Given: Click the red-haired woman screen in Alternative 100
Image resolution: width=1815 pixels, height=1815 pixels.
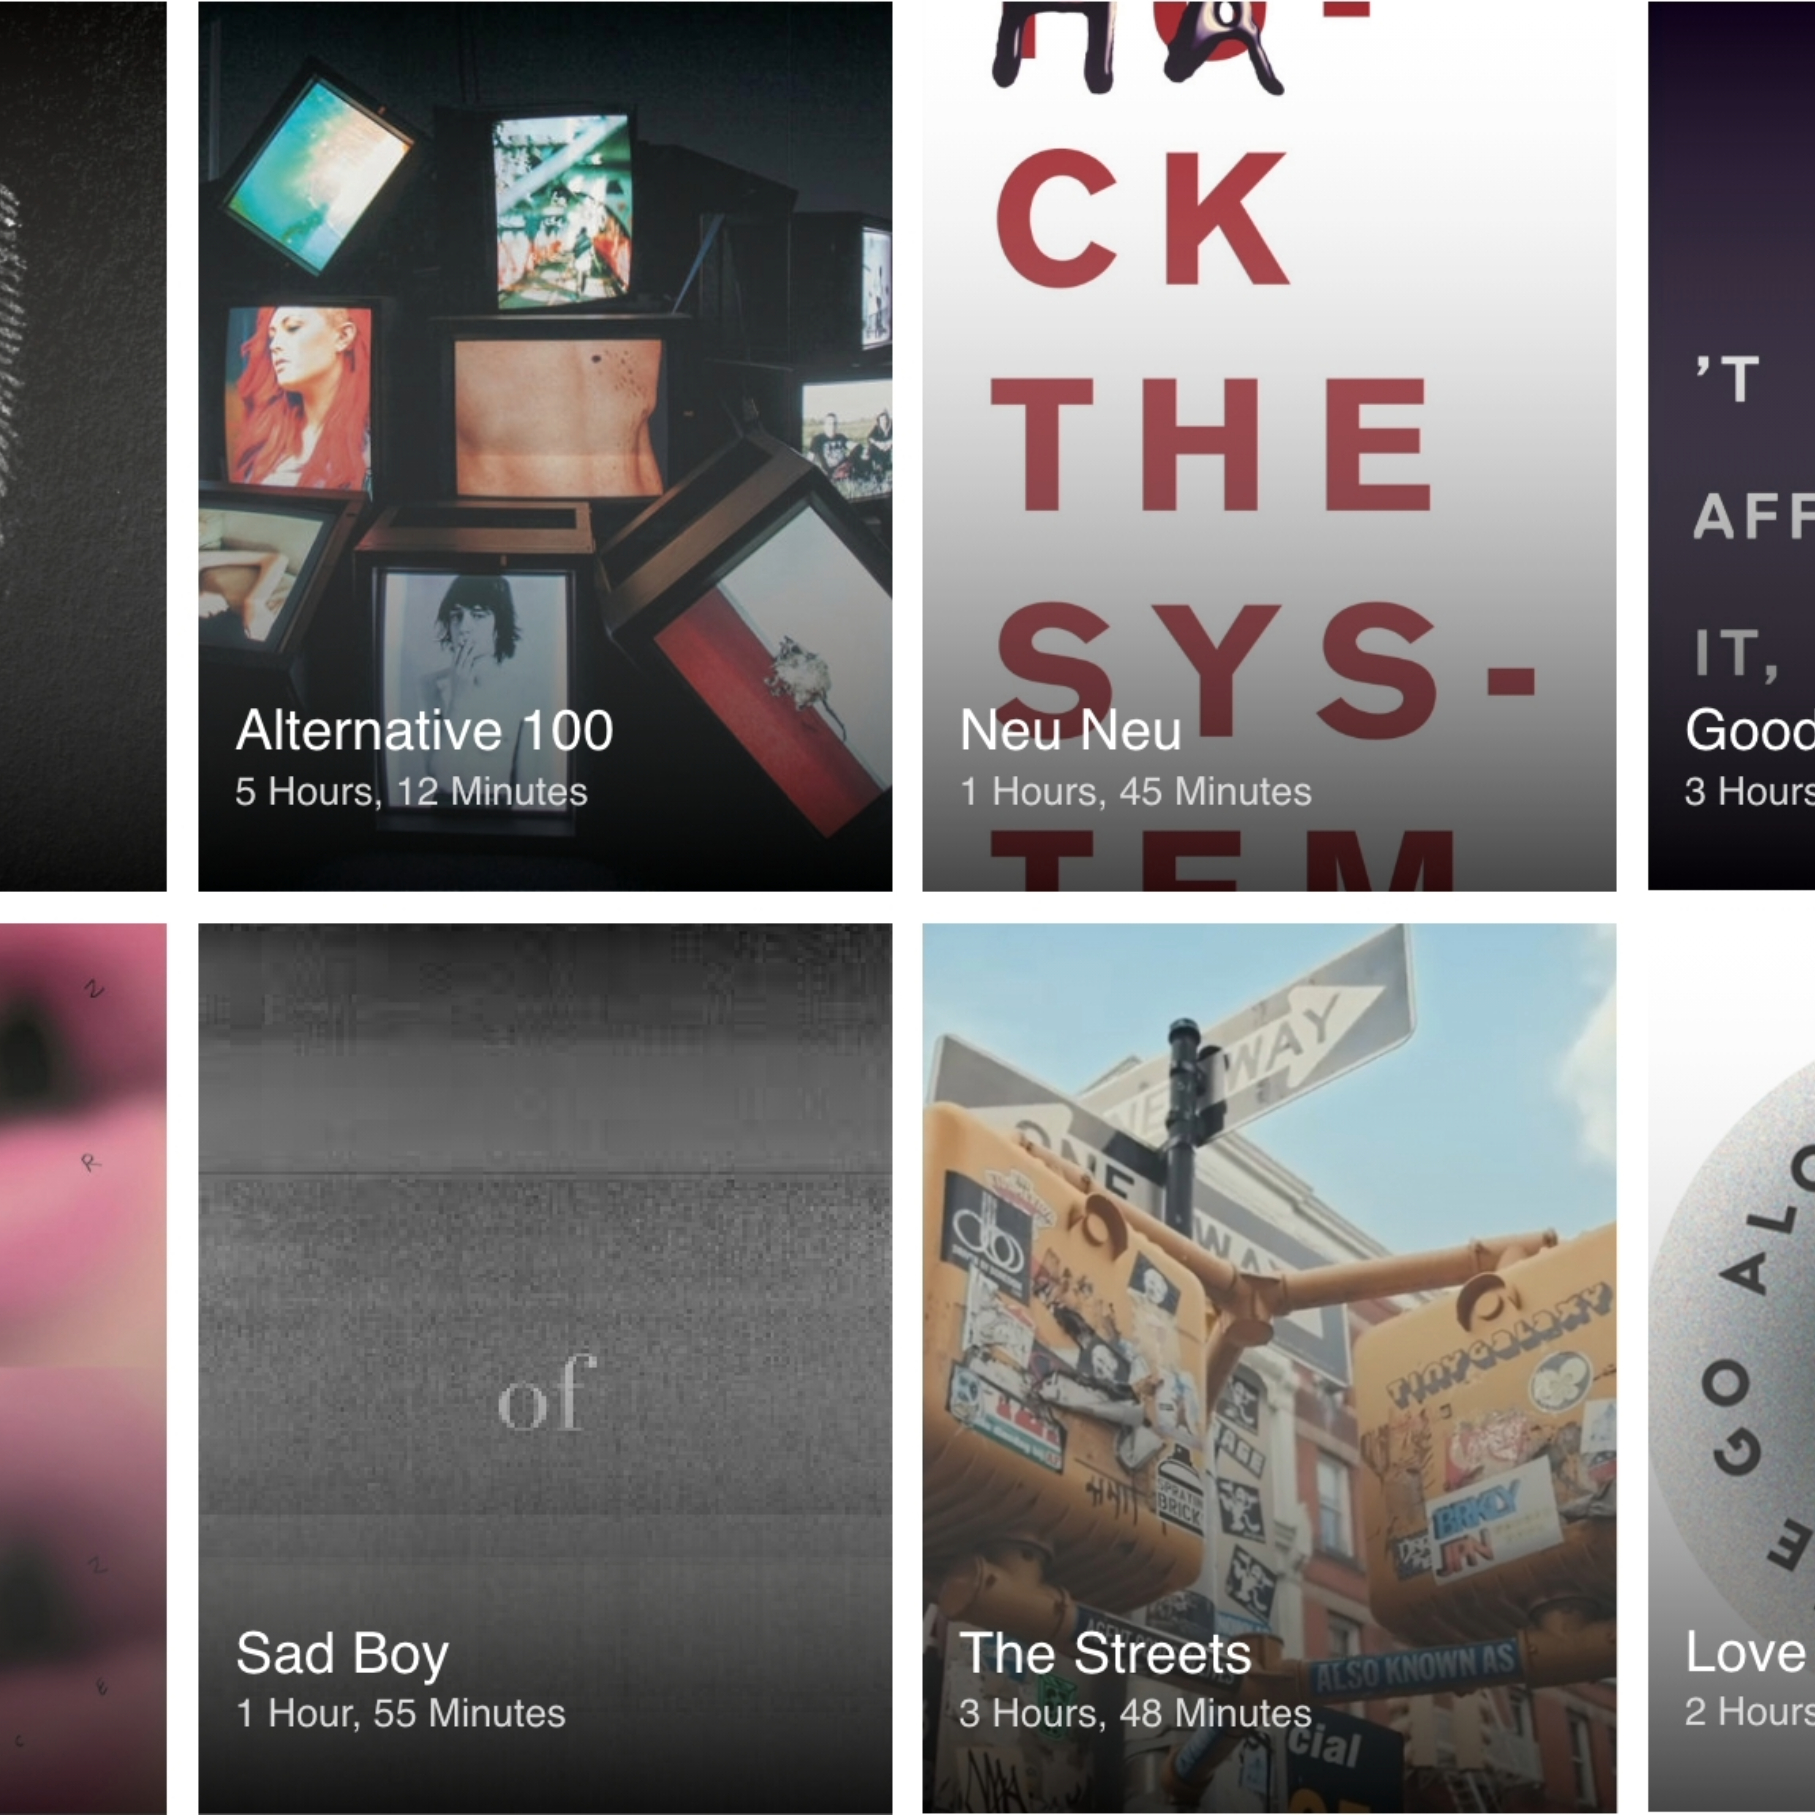Looking at the screenshot, I should (297, 396).
